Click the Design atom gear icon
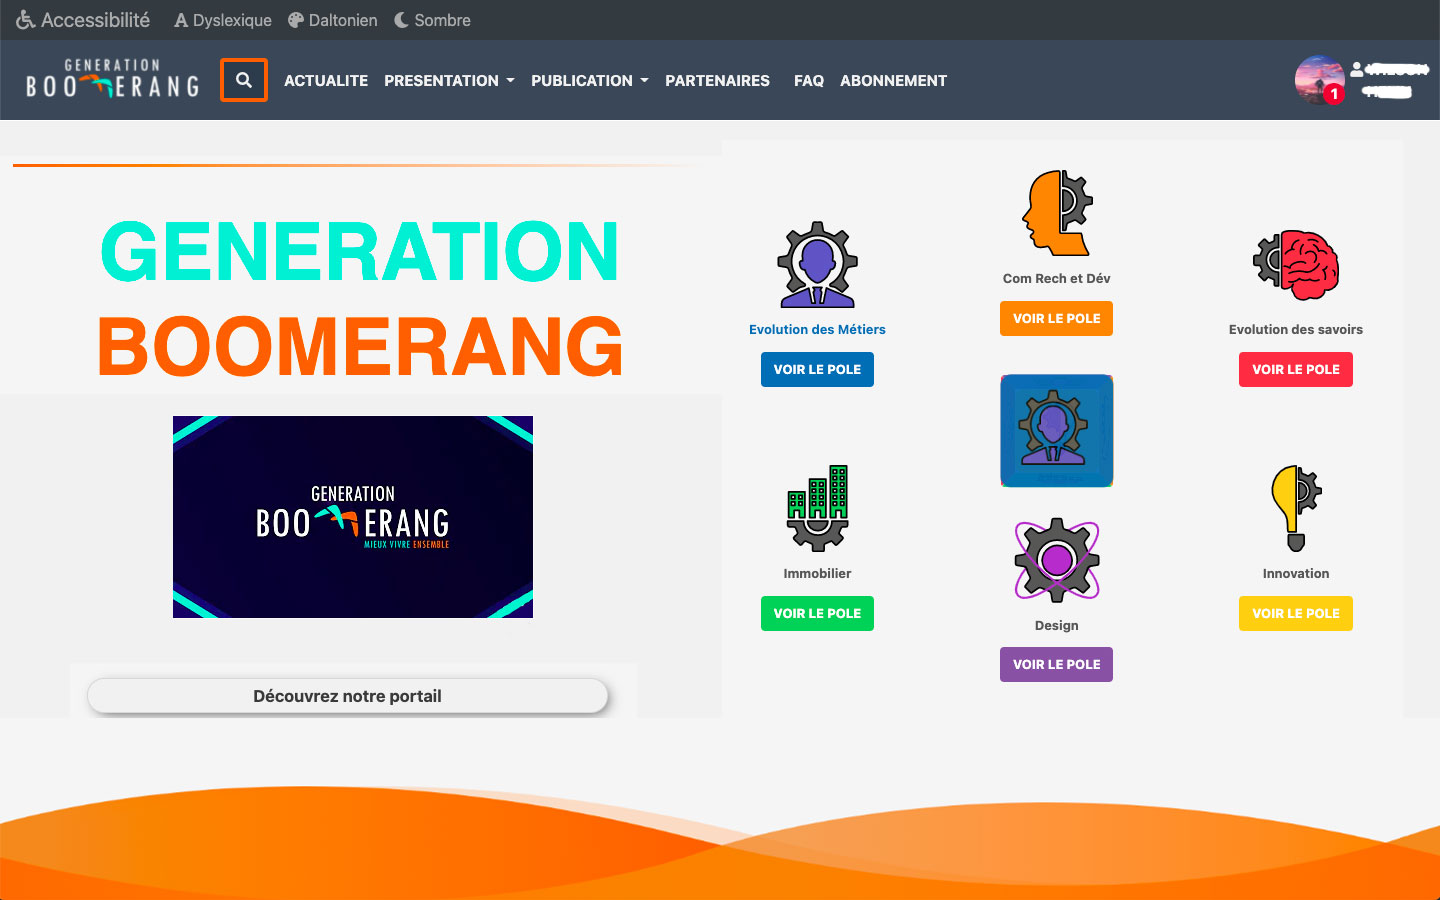The width and height of the screenshot is (1440, 900). (x=1057, y=560)
